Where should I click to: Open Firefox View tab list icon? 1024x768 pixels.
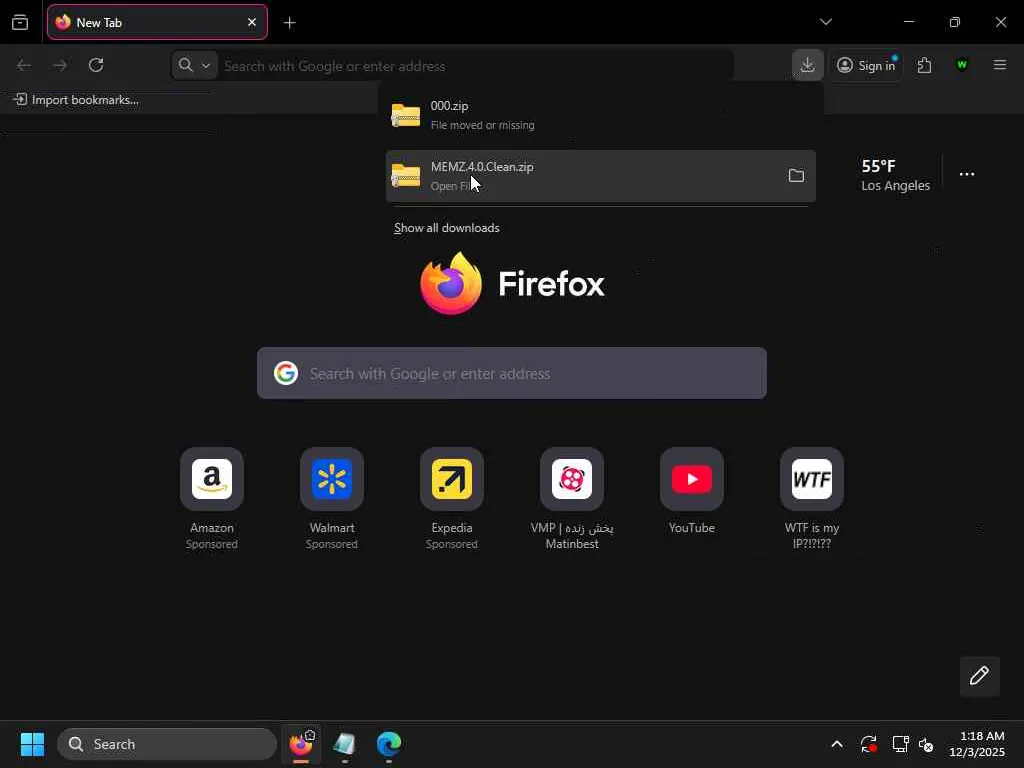20,22
